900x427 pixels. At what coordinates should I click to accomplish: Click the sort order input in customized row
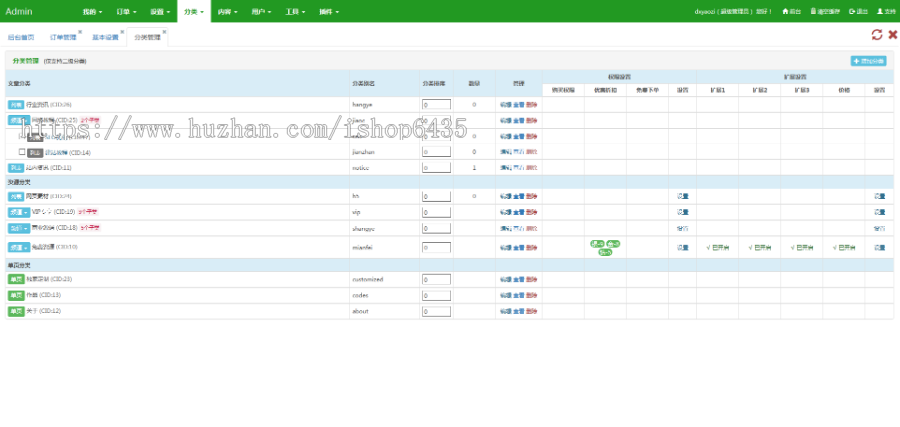(x=436, y=280)
